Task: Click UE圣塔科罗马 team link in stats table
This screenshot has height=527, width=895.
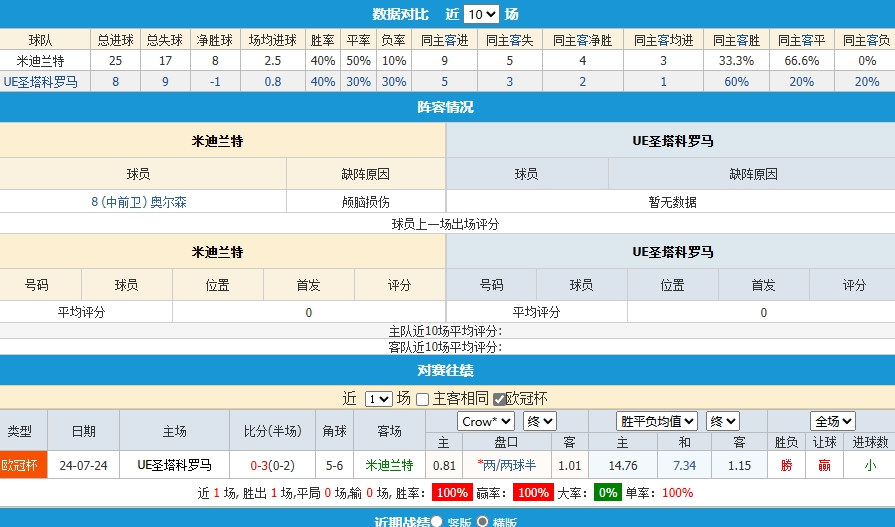Action: (x=41, y=81)
